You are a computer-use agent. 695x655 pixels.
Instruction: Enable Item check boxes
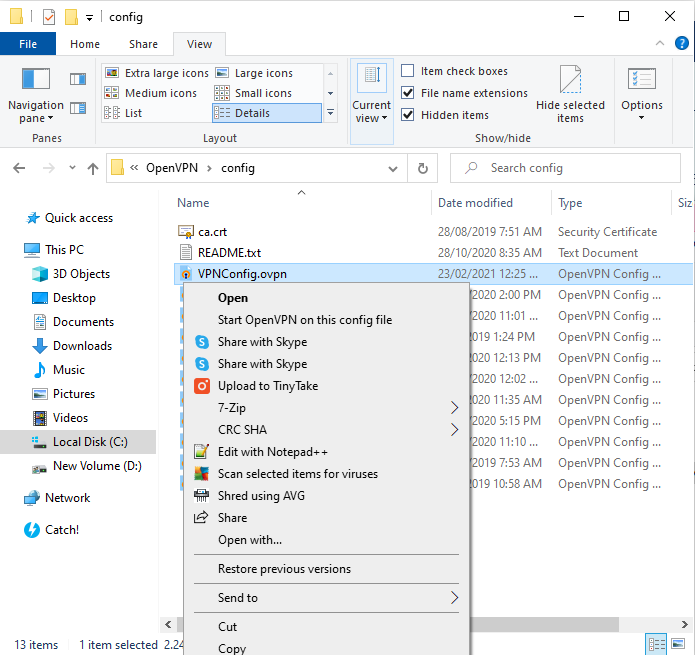[407, 71]
